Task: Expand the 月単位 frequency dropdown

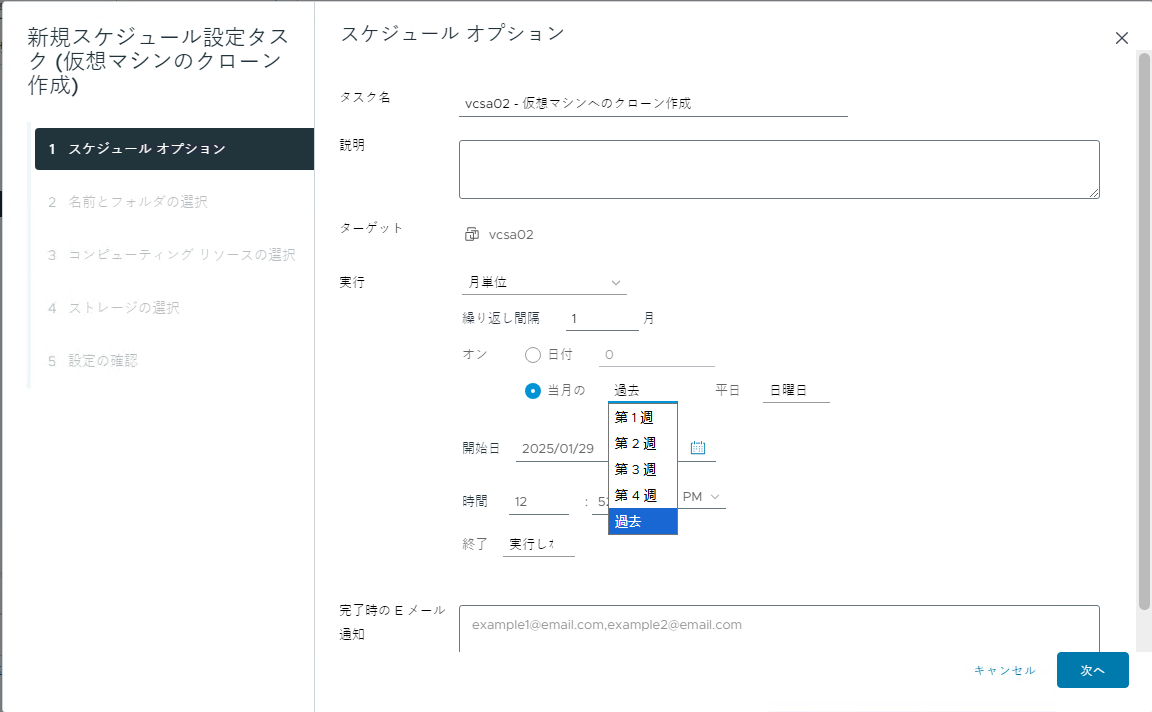Action: pos(543,283)
